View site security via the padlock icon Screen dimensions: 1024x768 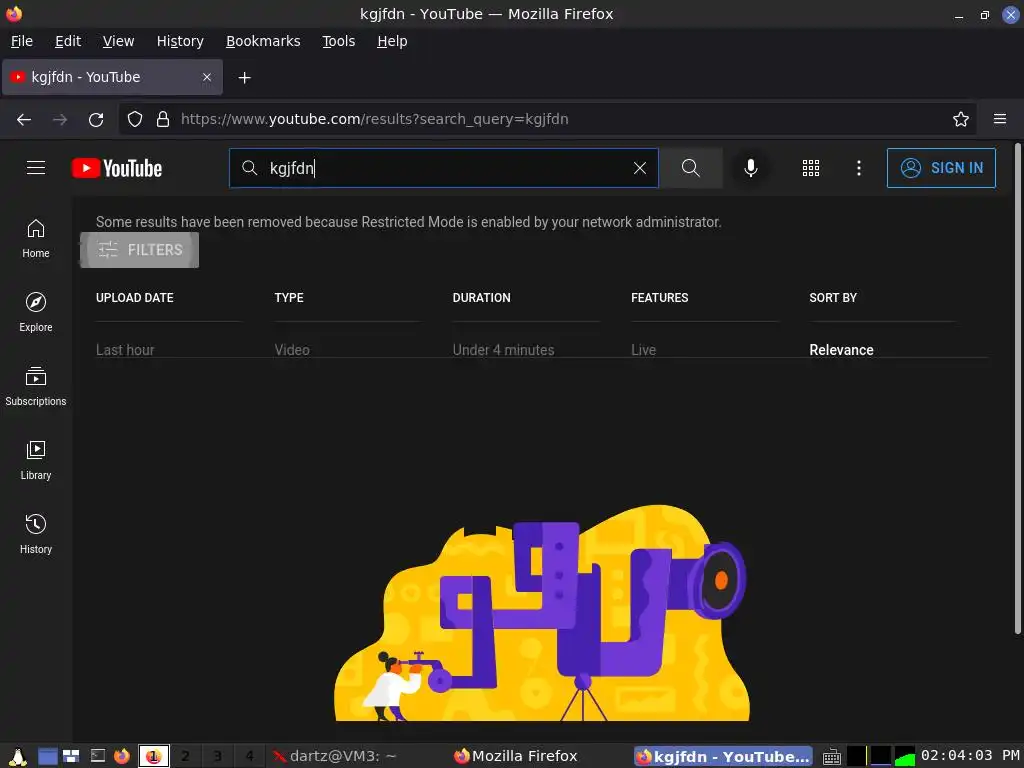pyautogui.click(x=163, y=119)
